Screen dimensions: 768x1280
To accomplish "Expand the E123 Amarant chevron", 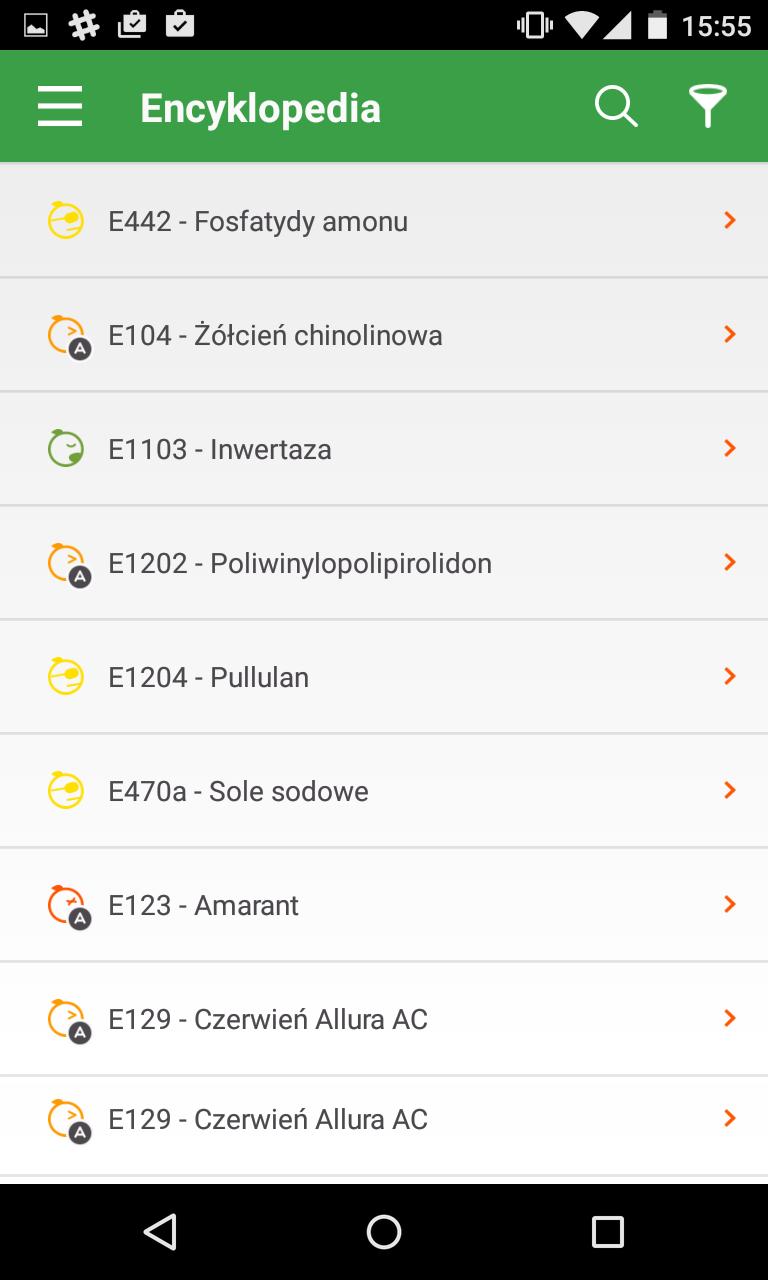I will tap(730, 904).
